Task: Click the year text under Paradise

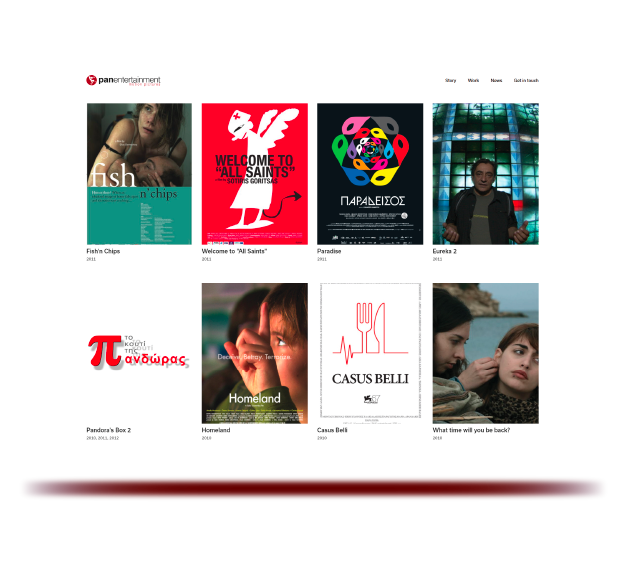Action: pos(322,259)
